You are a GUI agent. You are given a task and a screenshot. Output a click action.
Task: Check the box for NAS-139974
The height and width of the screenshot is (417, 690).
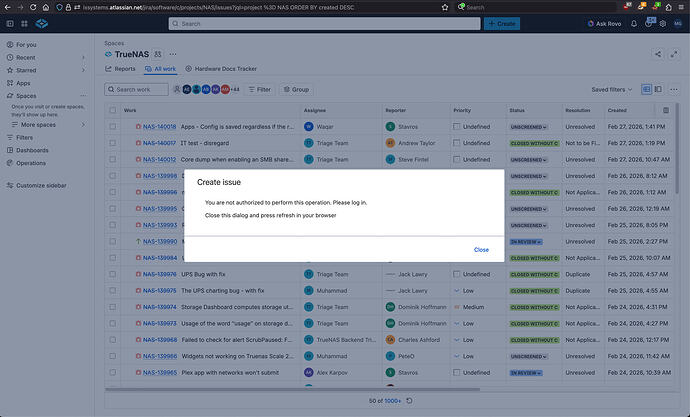(x=113, y=307)
